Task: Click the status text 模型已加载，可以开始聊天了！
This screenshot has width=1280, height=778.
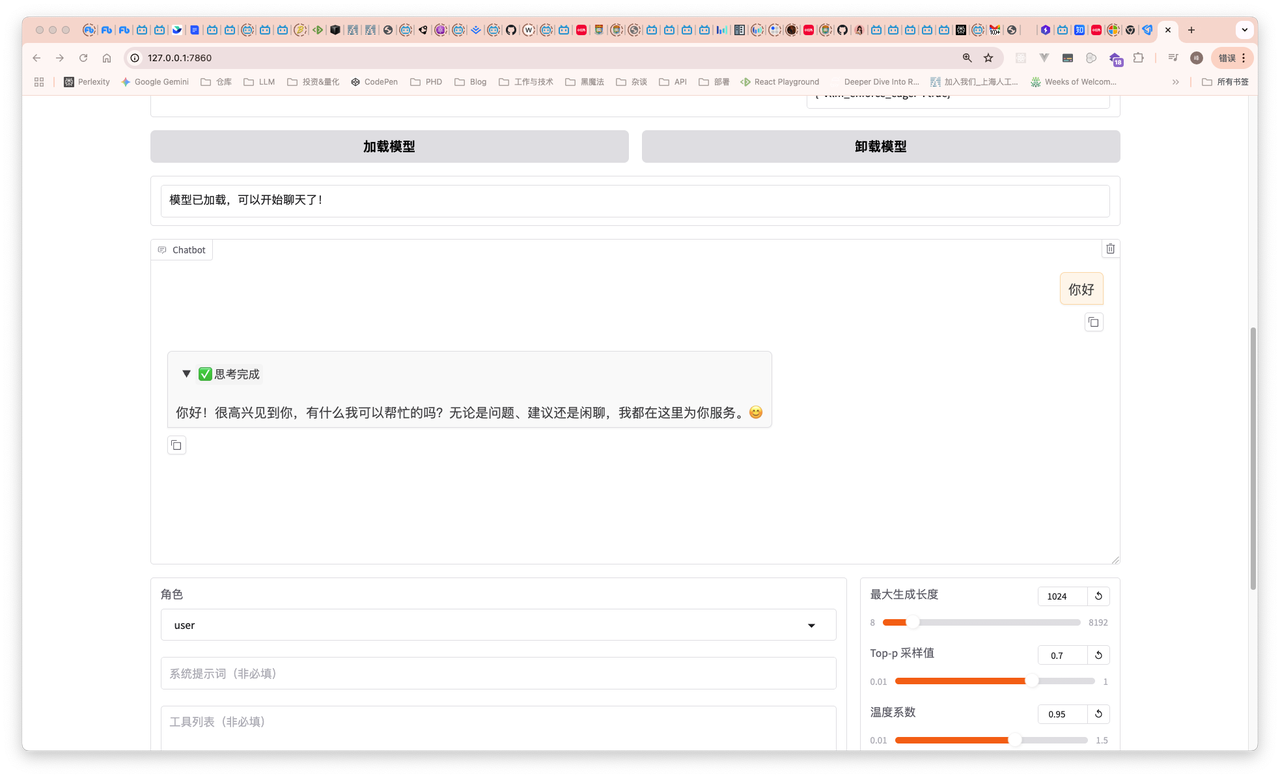Action: [x=246, y=200]
